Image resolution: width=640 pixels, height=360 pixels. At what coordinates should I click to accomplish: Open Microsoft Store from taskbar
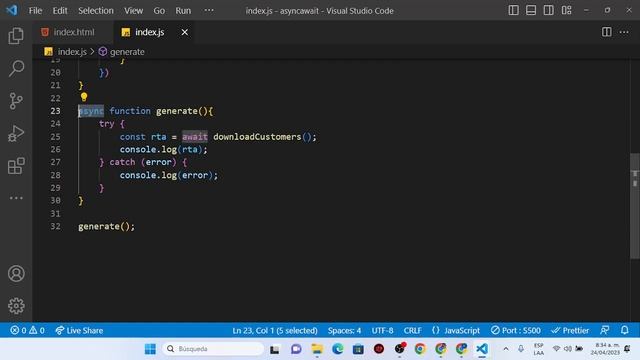pyautogui.click(x=358, y=349)
